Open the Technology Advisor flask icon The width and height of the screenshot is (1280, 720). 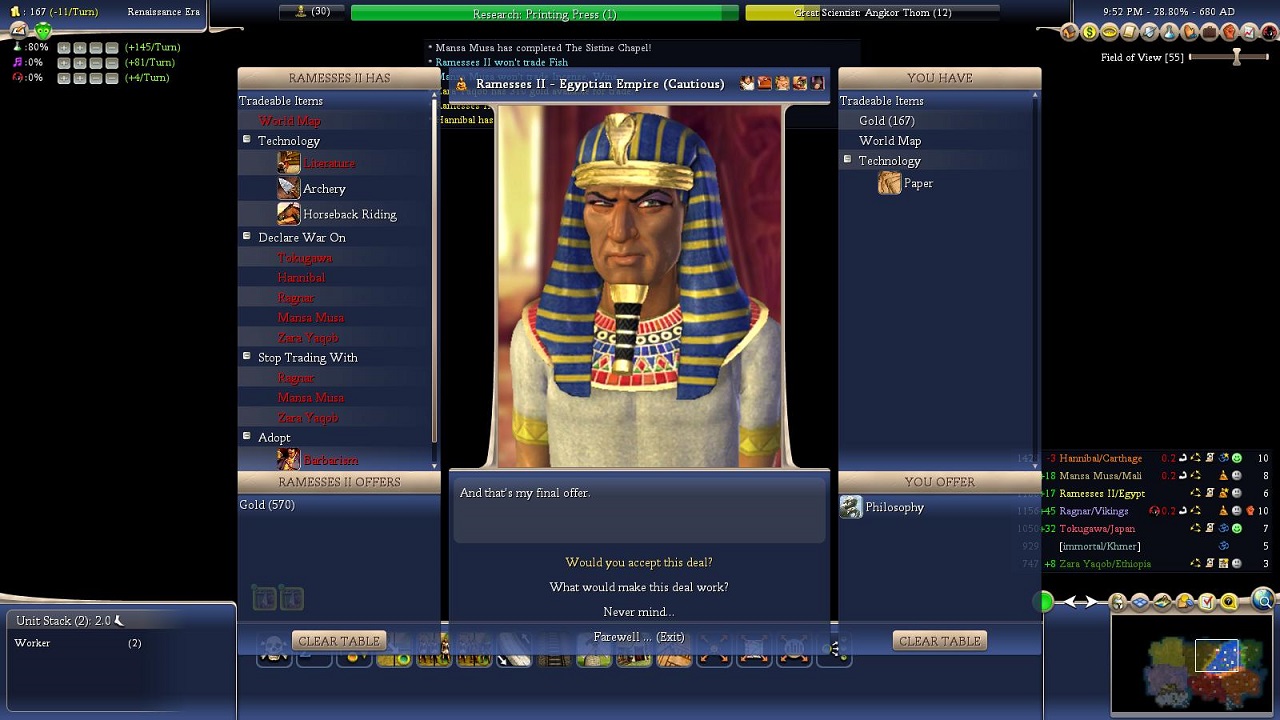click(x=1169, y=32)
